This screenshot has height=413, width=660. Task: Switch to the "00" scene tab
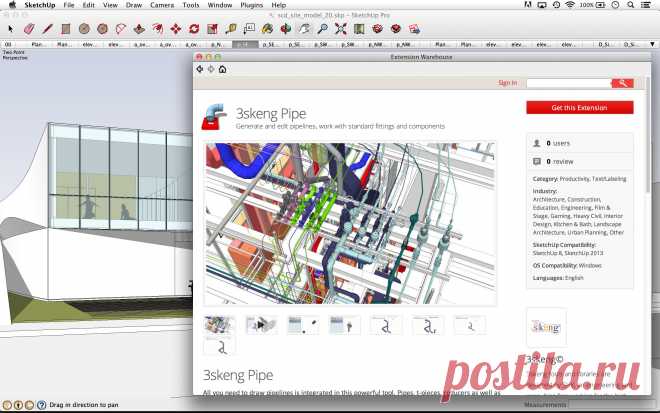[x=8, y=44]
